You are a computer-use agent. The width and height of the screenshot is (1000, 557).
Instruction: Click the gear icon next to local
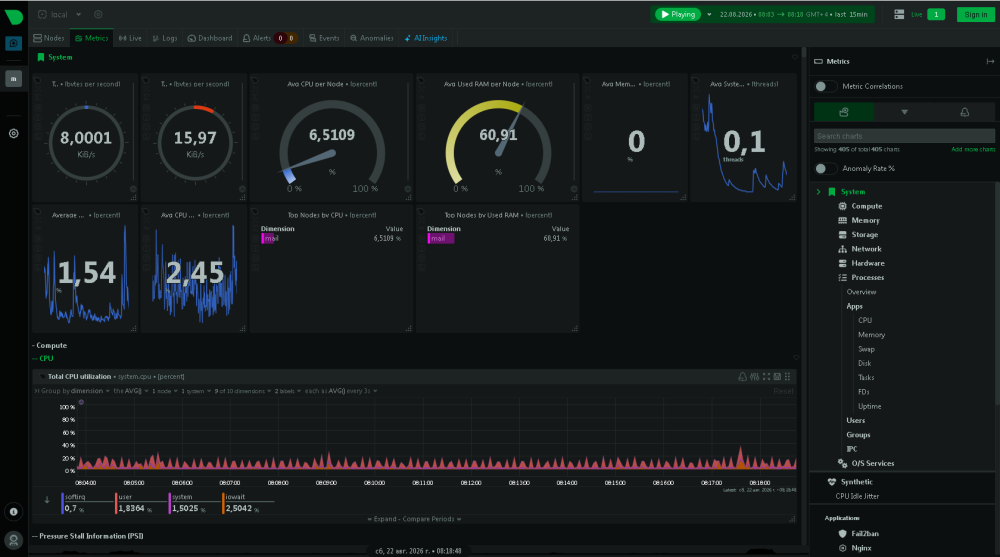[x=98, y=14]
